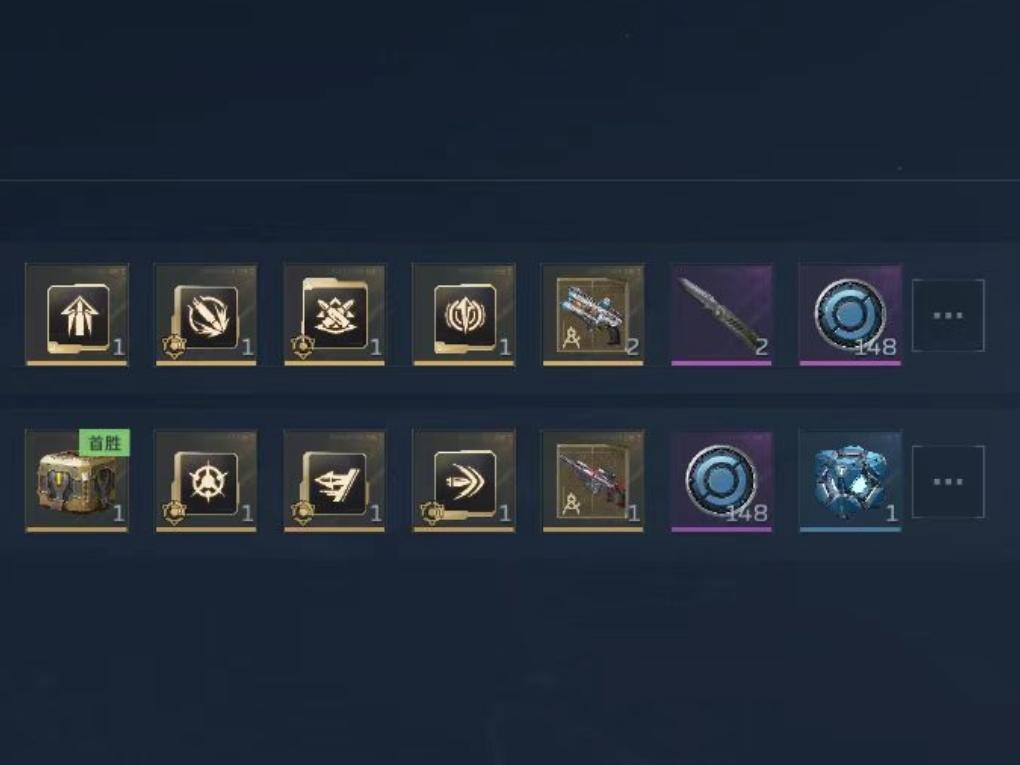Select the crosshair target emblem card
This screenshot has width=1020, height=765.
tap(206, 481)
